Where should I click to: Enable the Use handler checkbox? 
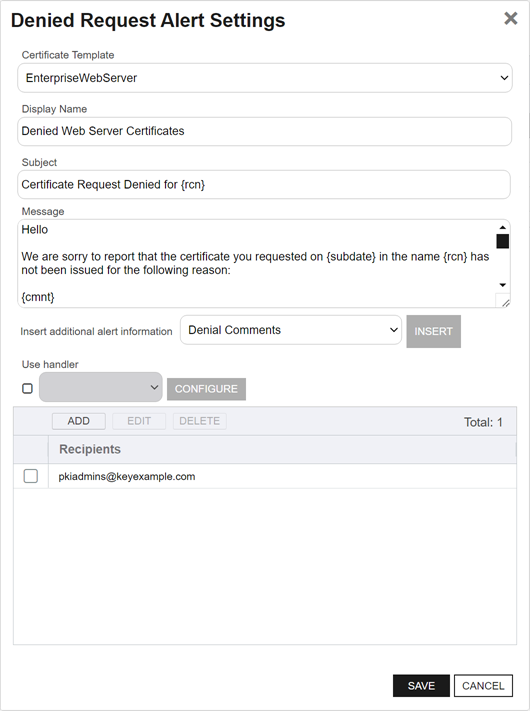[28, 389]
